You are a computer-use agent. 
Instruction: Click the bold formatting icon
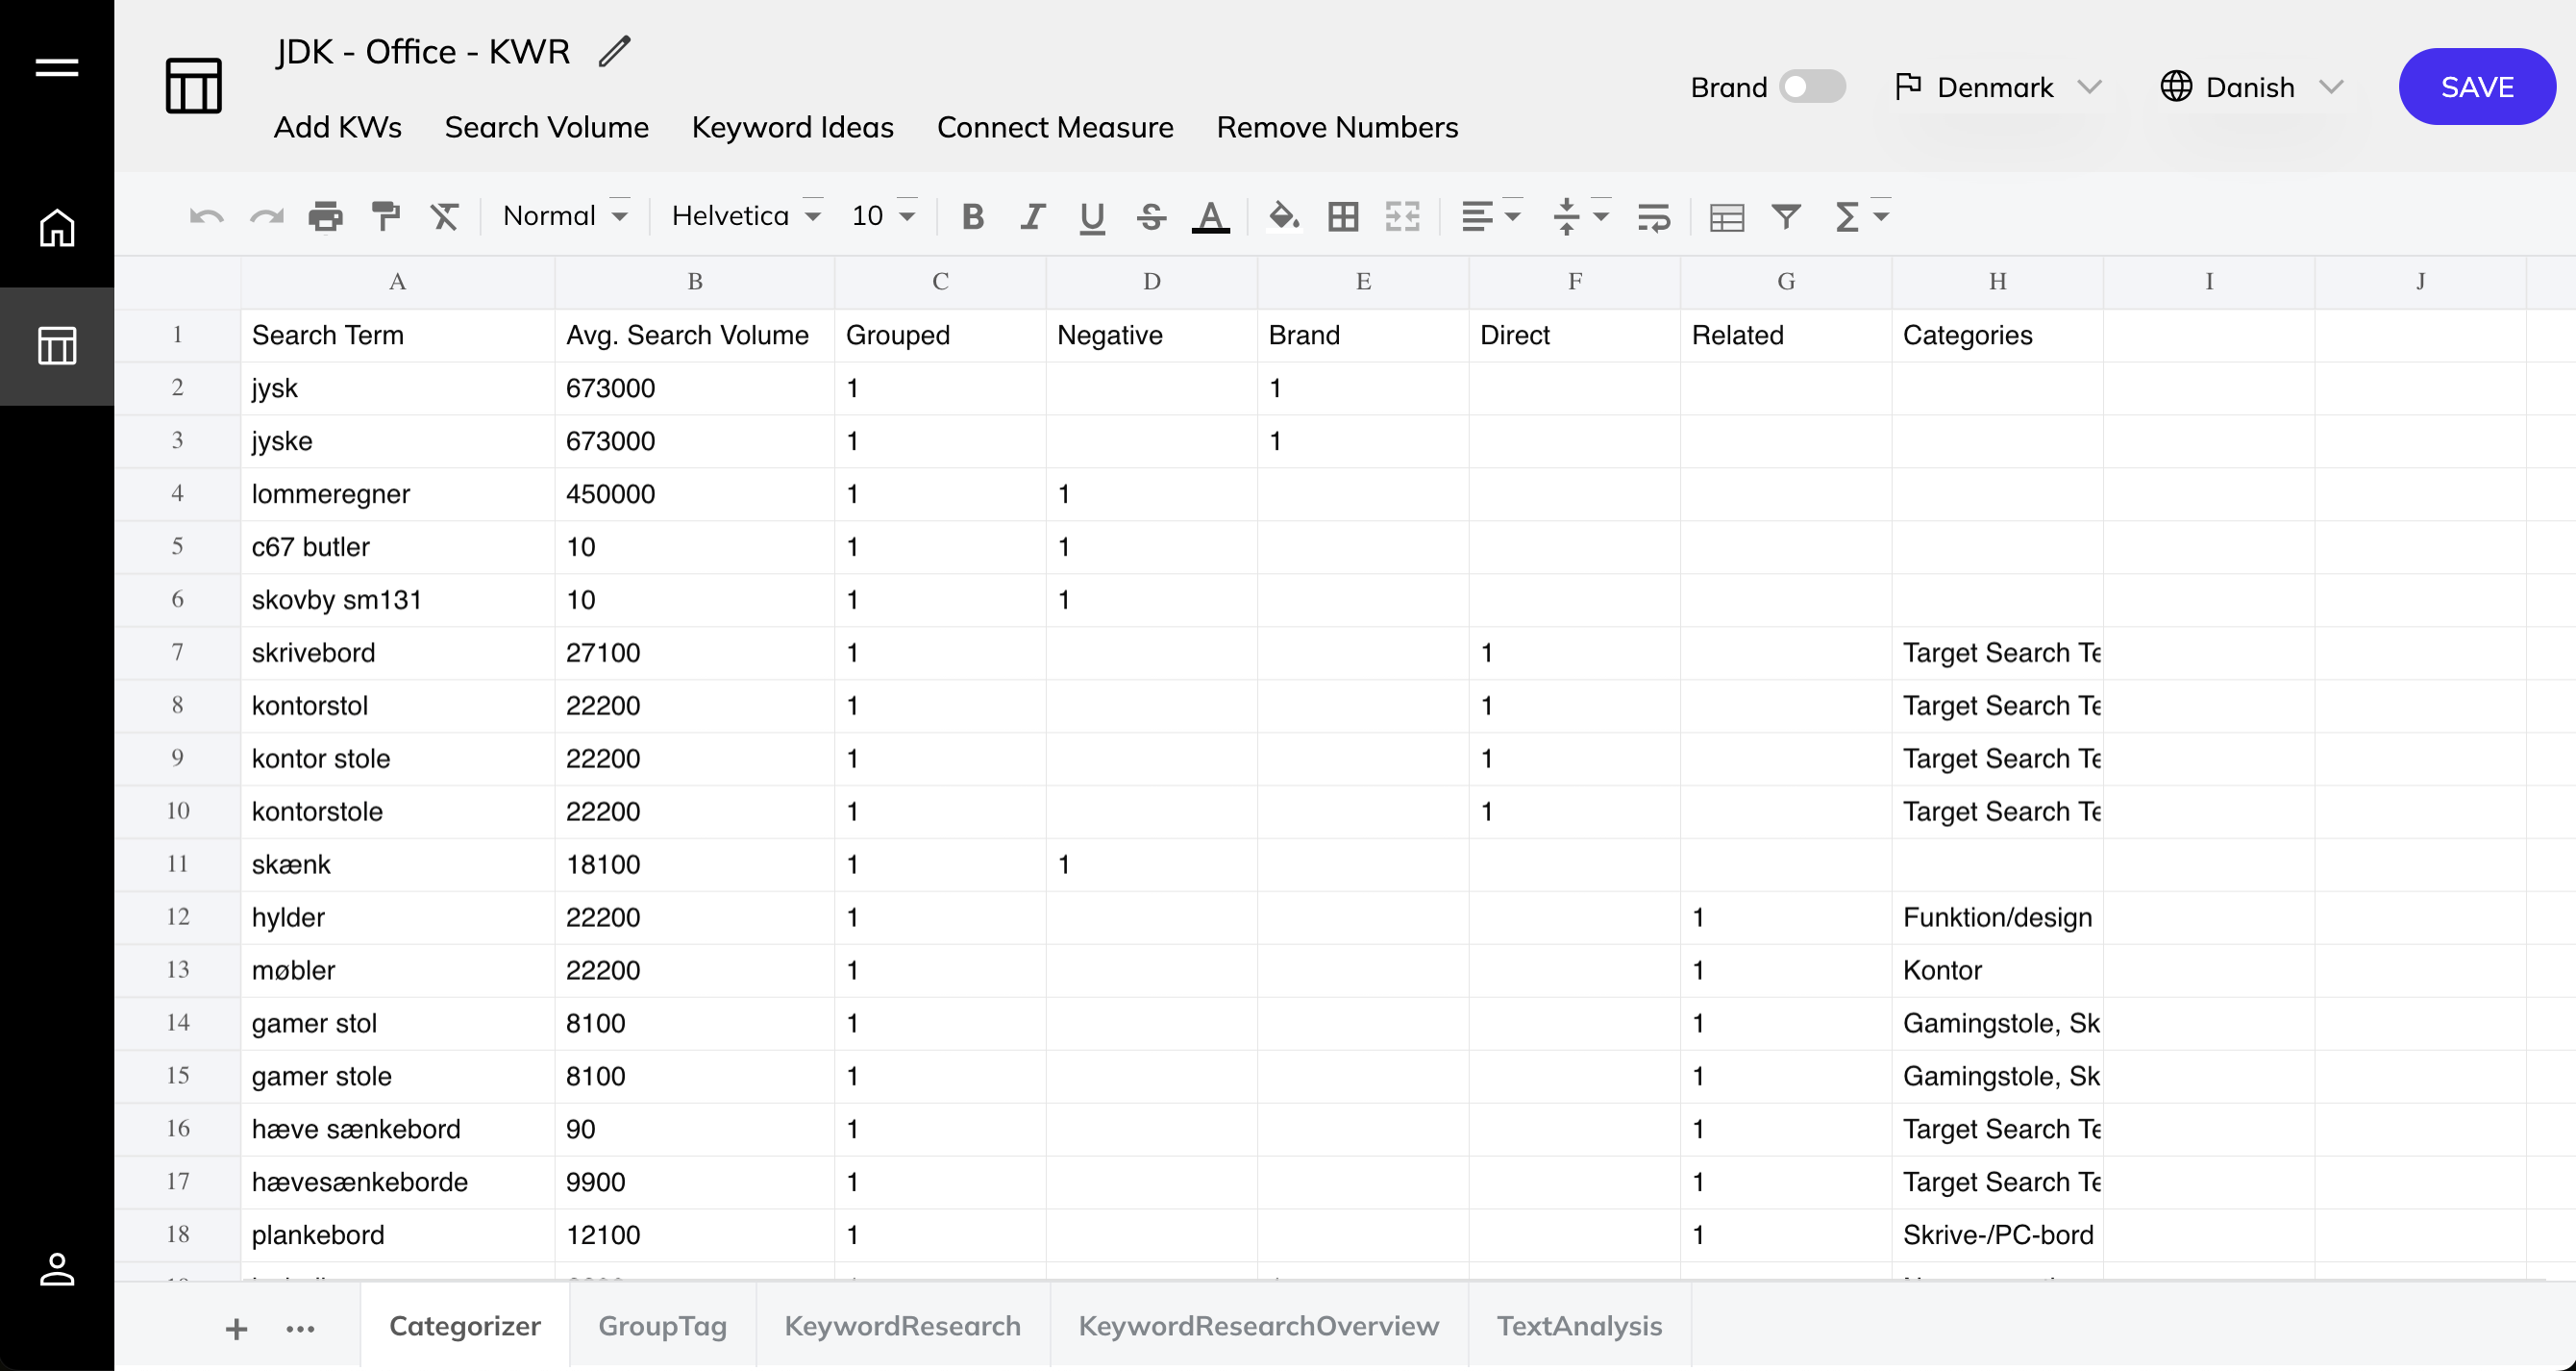click(970, 216)
